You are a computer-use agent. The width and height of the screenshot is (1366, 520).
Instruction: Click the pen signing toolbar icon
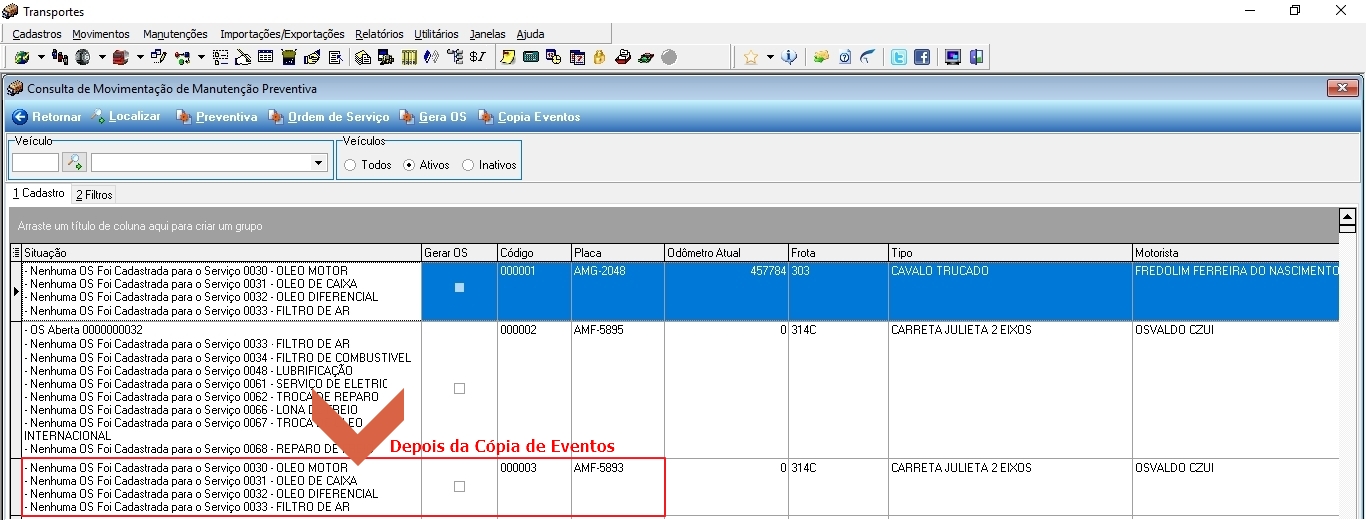click(x=243, y=57)
